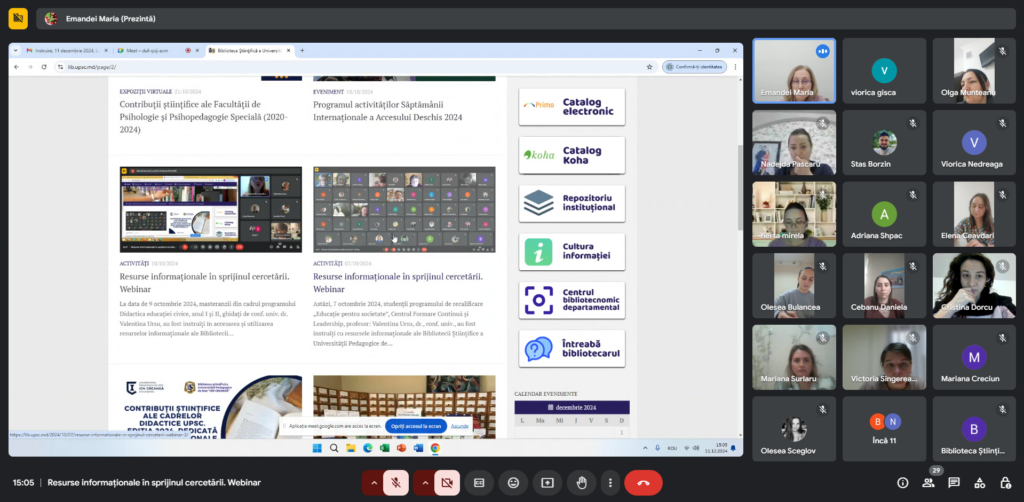1024x502 pixels.
Task: Select Cristina Dorcu's video tile
Action: coord(974,286)
